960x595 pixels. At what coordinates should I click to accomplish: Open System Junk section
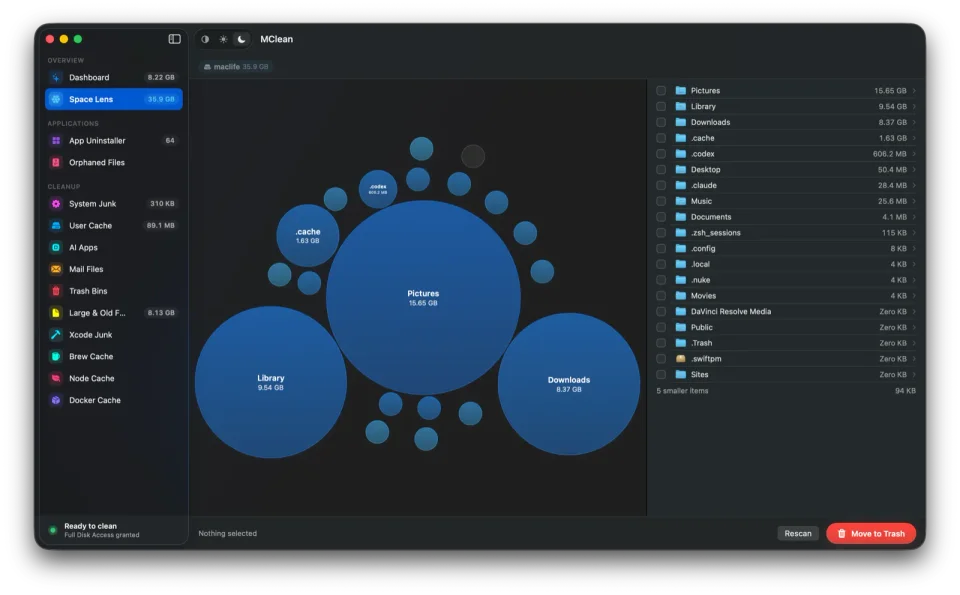(114, 204)
